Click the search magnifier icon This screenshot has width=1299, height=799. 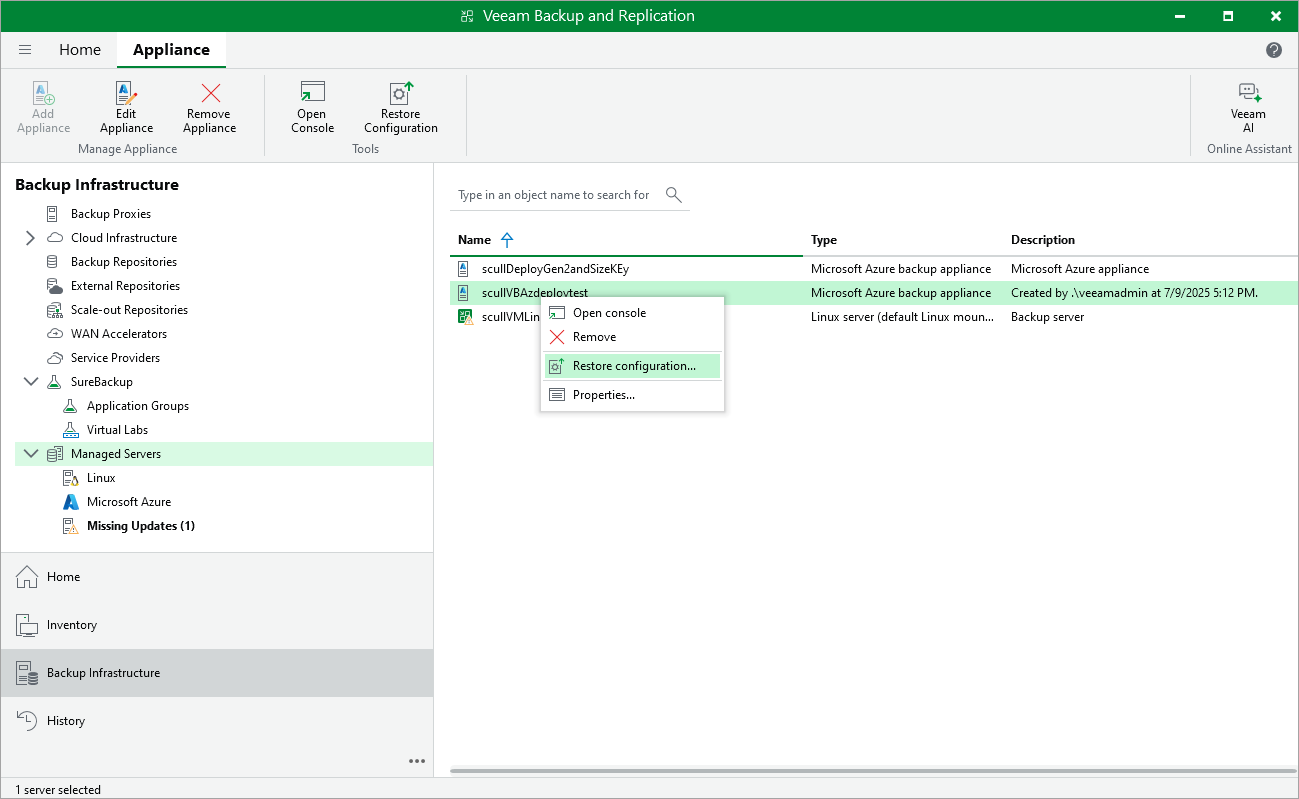coord(673,194)
